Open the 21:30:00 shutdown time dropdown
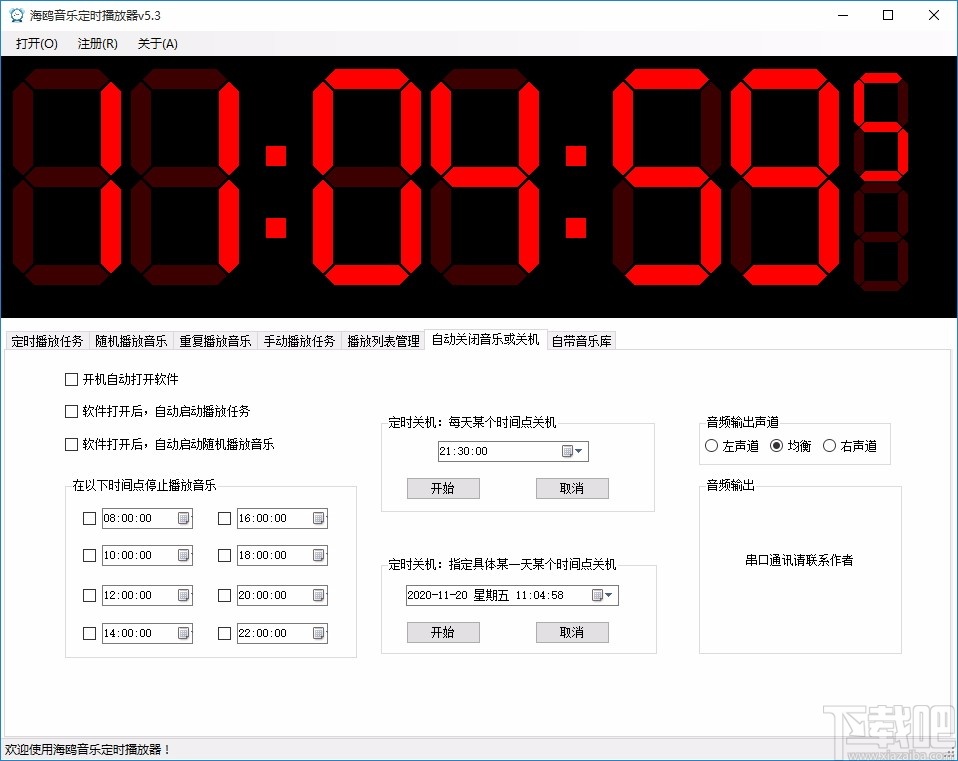Screen dimensions: 958x761 (578, 451)
